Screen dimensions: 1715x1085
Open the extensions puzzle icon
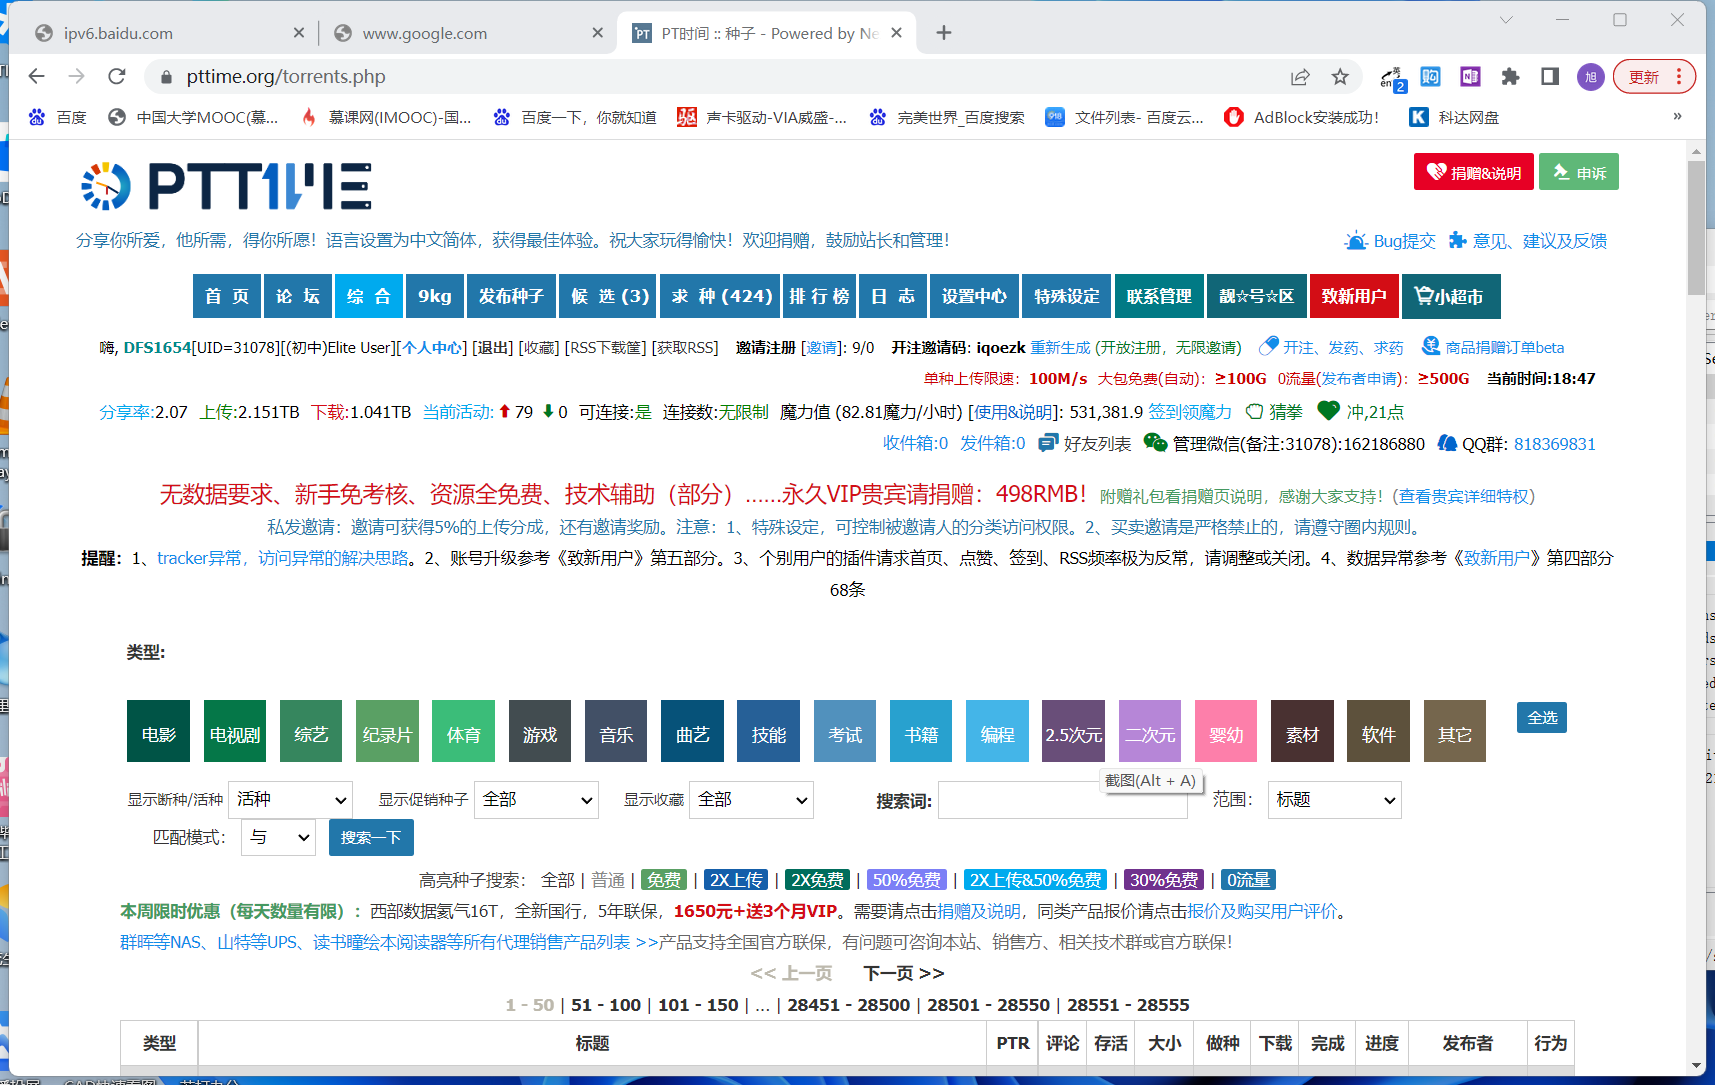point(1510,76)
